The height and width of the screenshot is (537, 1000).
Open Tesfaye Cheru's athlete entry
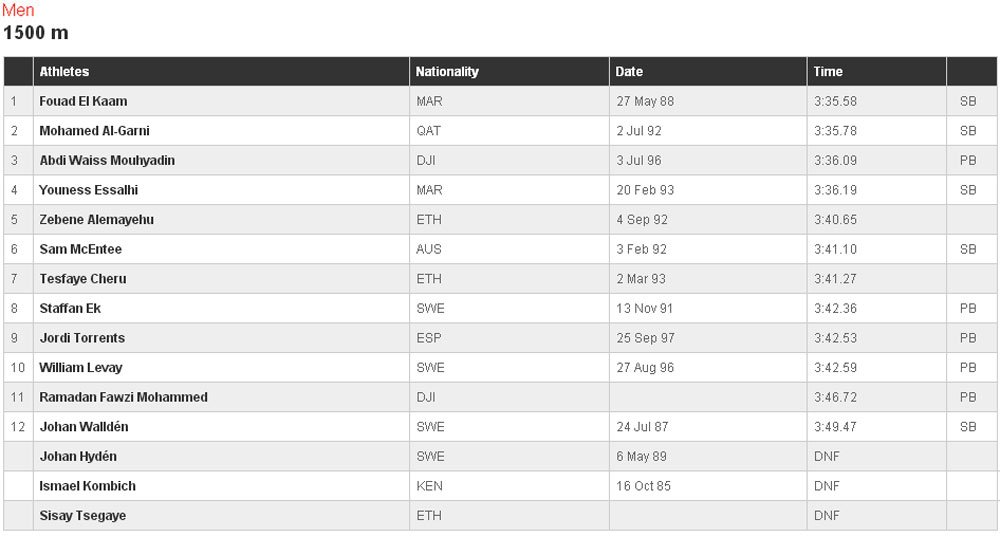coord(83,279)
